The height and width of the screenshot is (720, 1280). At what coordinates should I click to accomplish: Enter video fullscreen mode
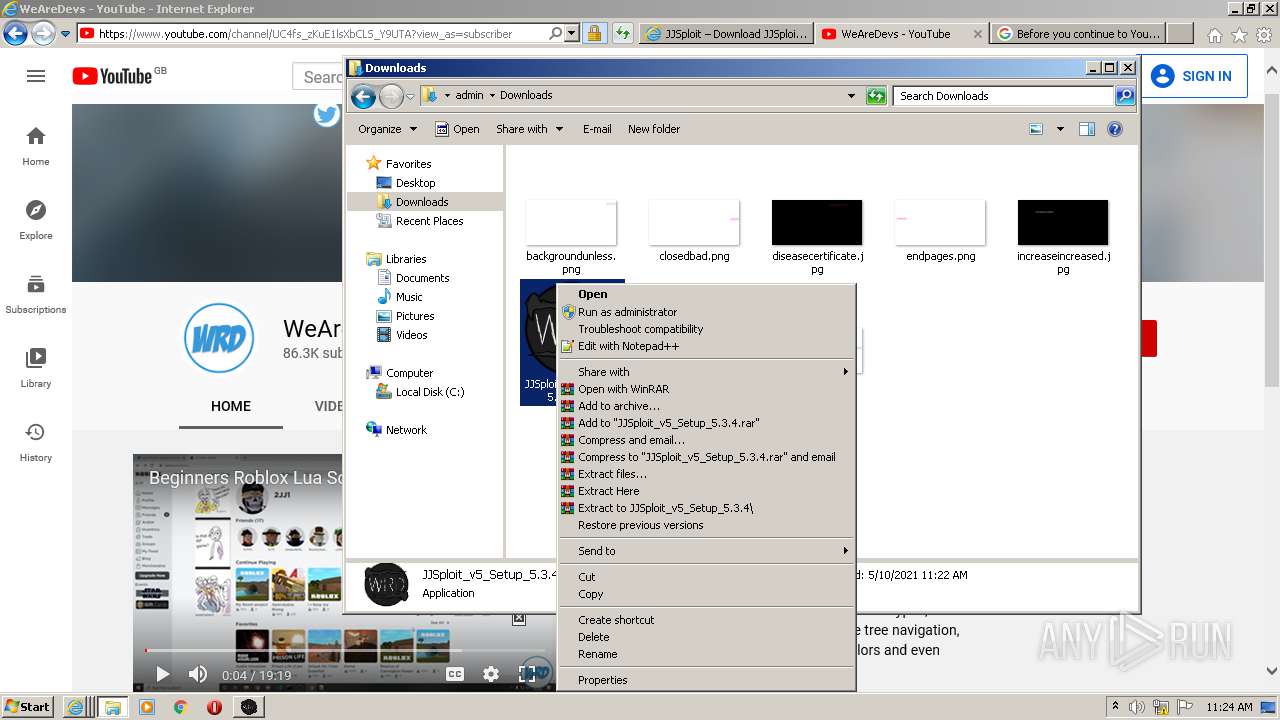[x=527, y=675]
